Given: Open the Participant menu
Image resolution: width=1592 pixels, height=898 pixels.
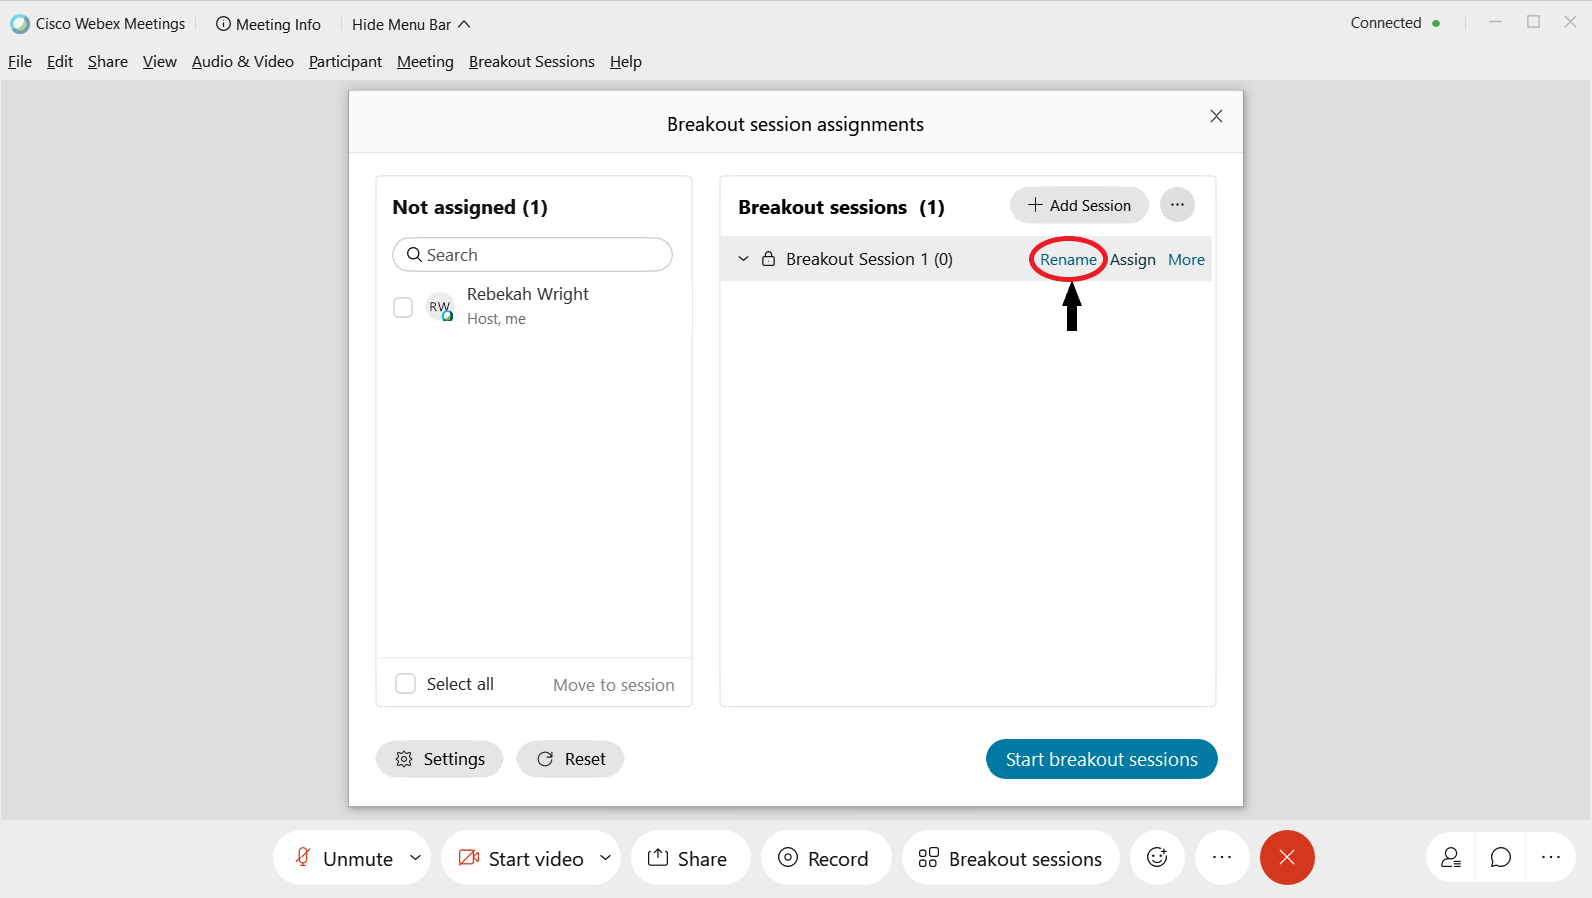Looking at the screenshot, I should tap(345, 62).
